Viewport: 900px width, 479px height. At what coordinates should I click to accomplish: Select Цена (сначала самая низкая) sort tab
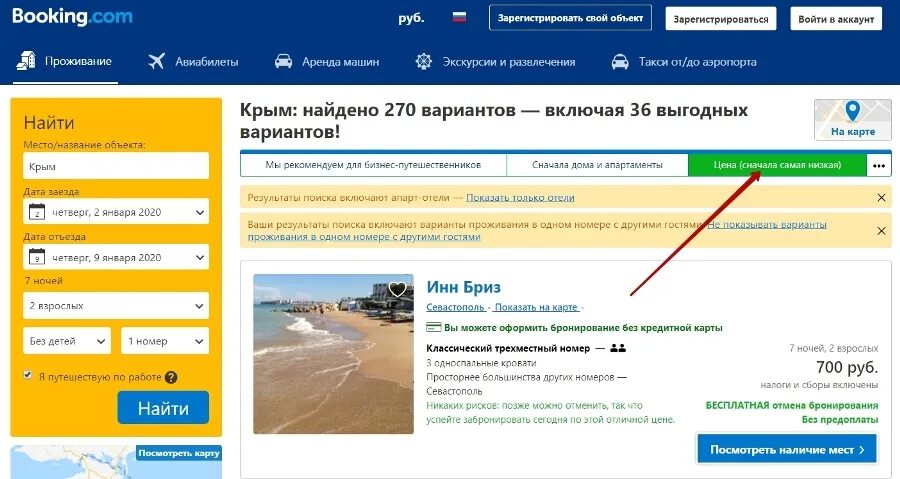pyautogui.click(x=777, y=165)
